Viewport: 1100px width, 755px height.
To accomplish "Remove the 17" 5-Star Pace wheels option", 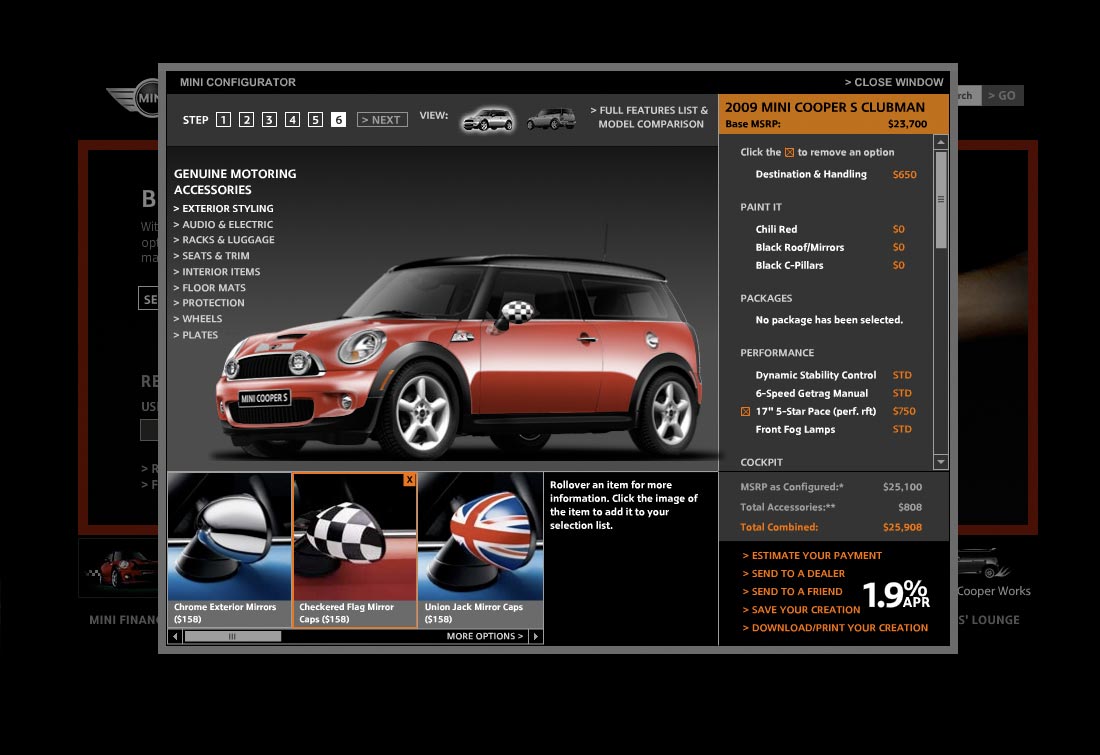I will (745, 411).
